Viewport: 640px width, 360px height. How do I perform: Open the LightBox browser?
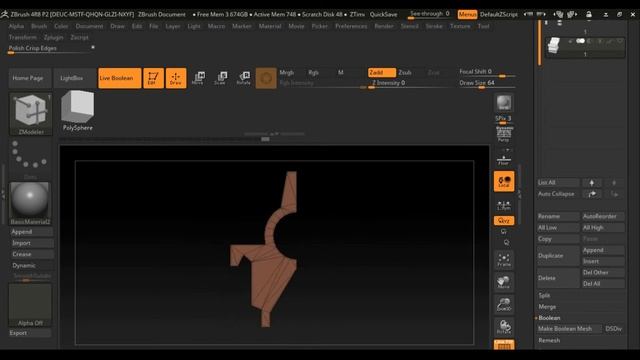tap(75, 78)
